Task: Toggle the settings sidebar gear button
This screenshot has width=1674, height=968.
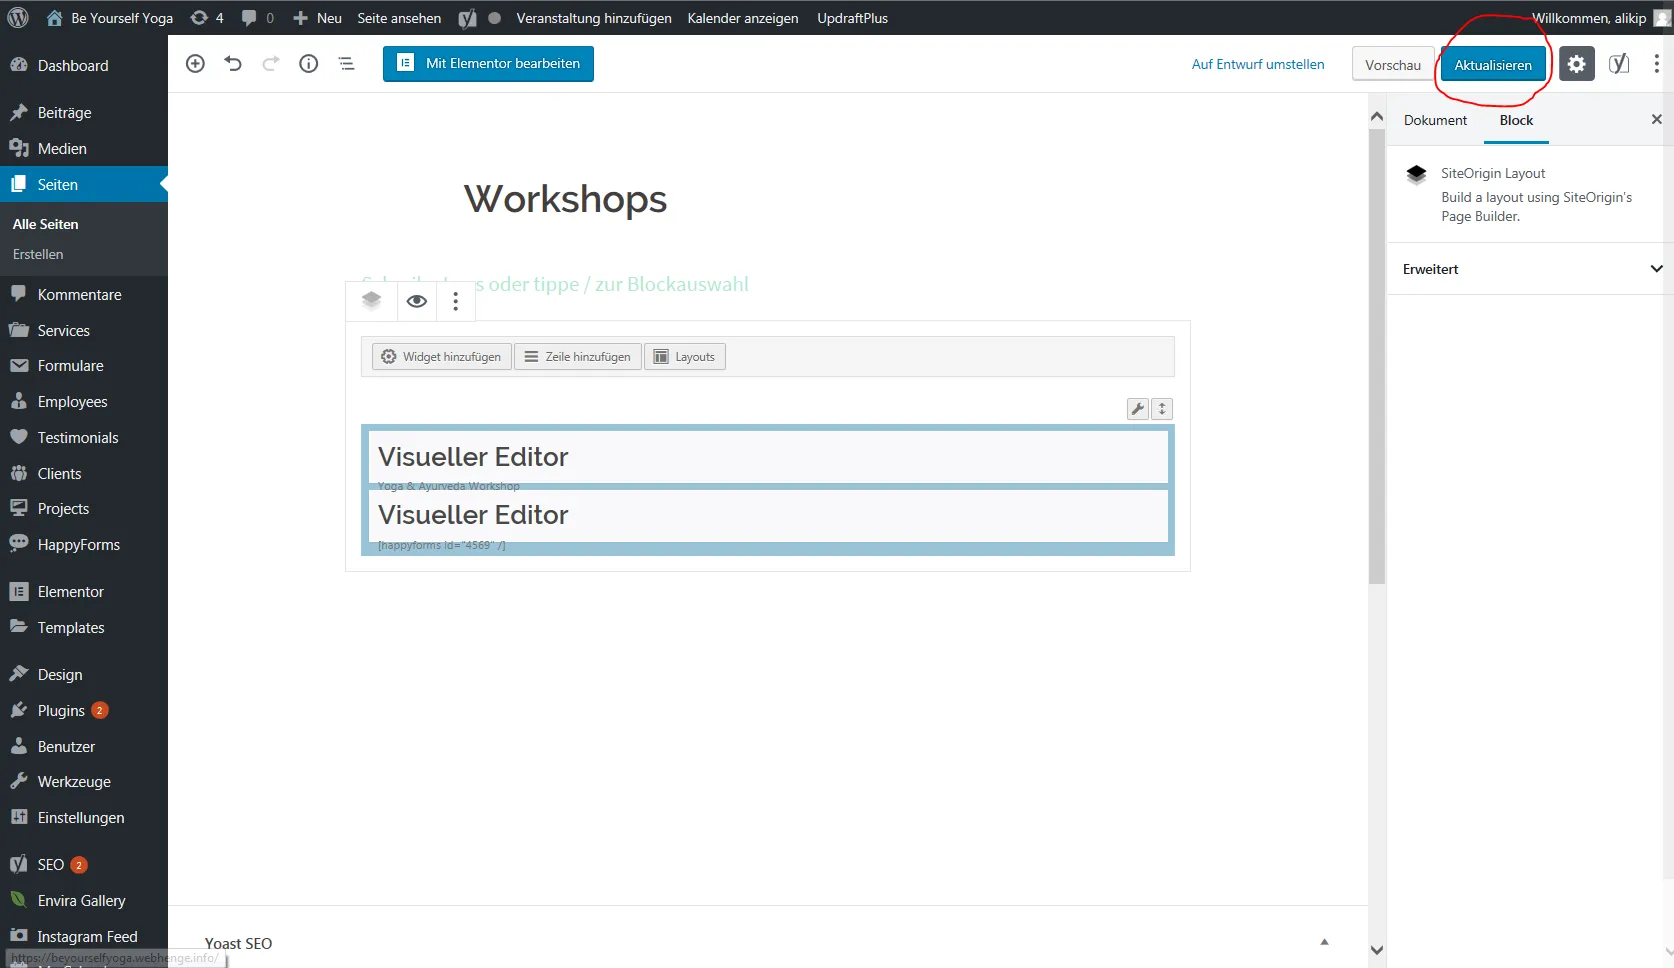Action: pyautogui.click(x=1577, y=64)
